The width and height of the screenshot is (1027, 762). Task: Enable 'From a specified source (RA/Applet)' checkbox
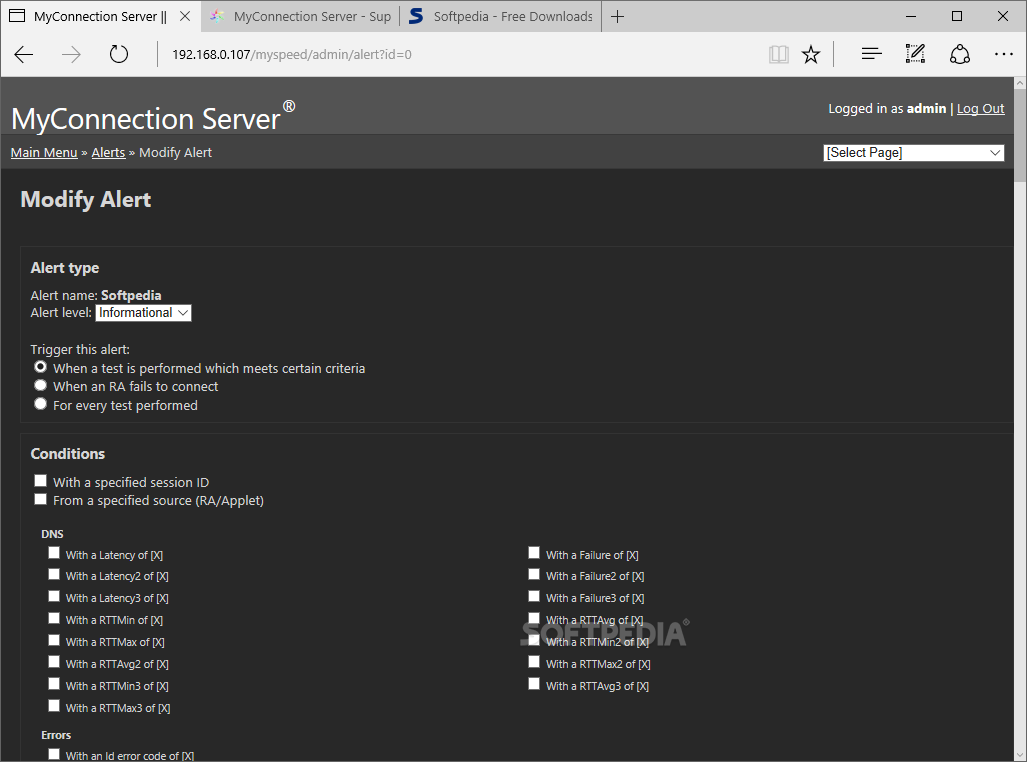41,499
